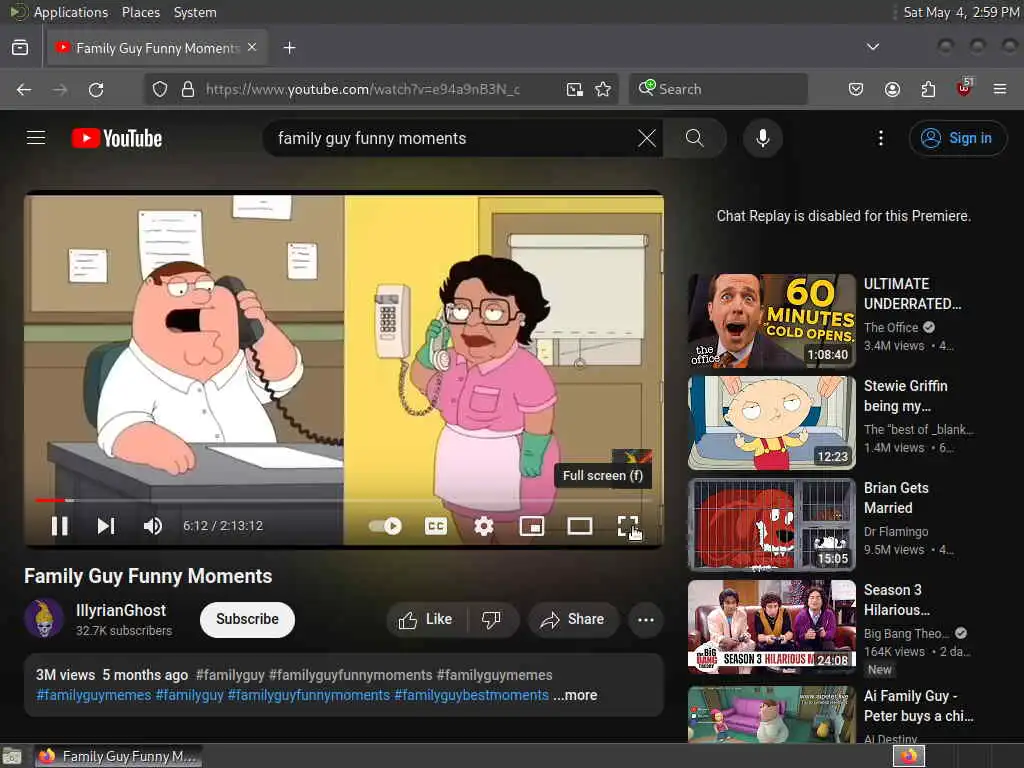Open IllyrianGhost channel avatar
The image size is (1024, 768).
(x=44, y=618)
